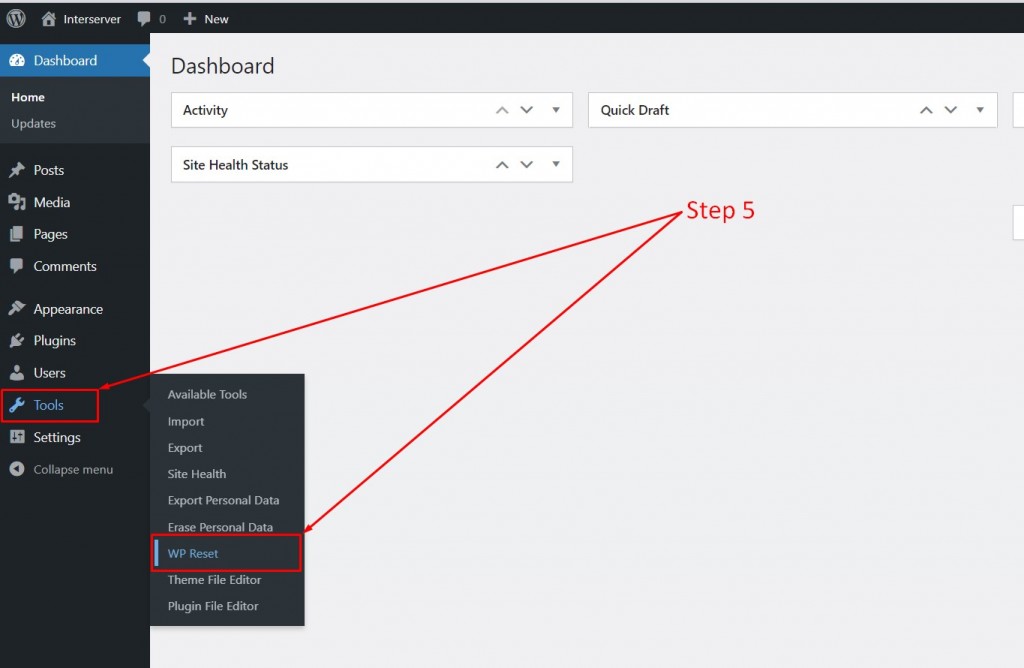Click the Posts pushpin icon
The height and width of the screenshot is (668, 1024).
(x=17, y=170)
